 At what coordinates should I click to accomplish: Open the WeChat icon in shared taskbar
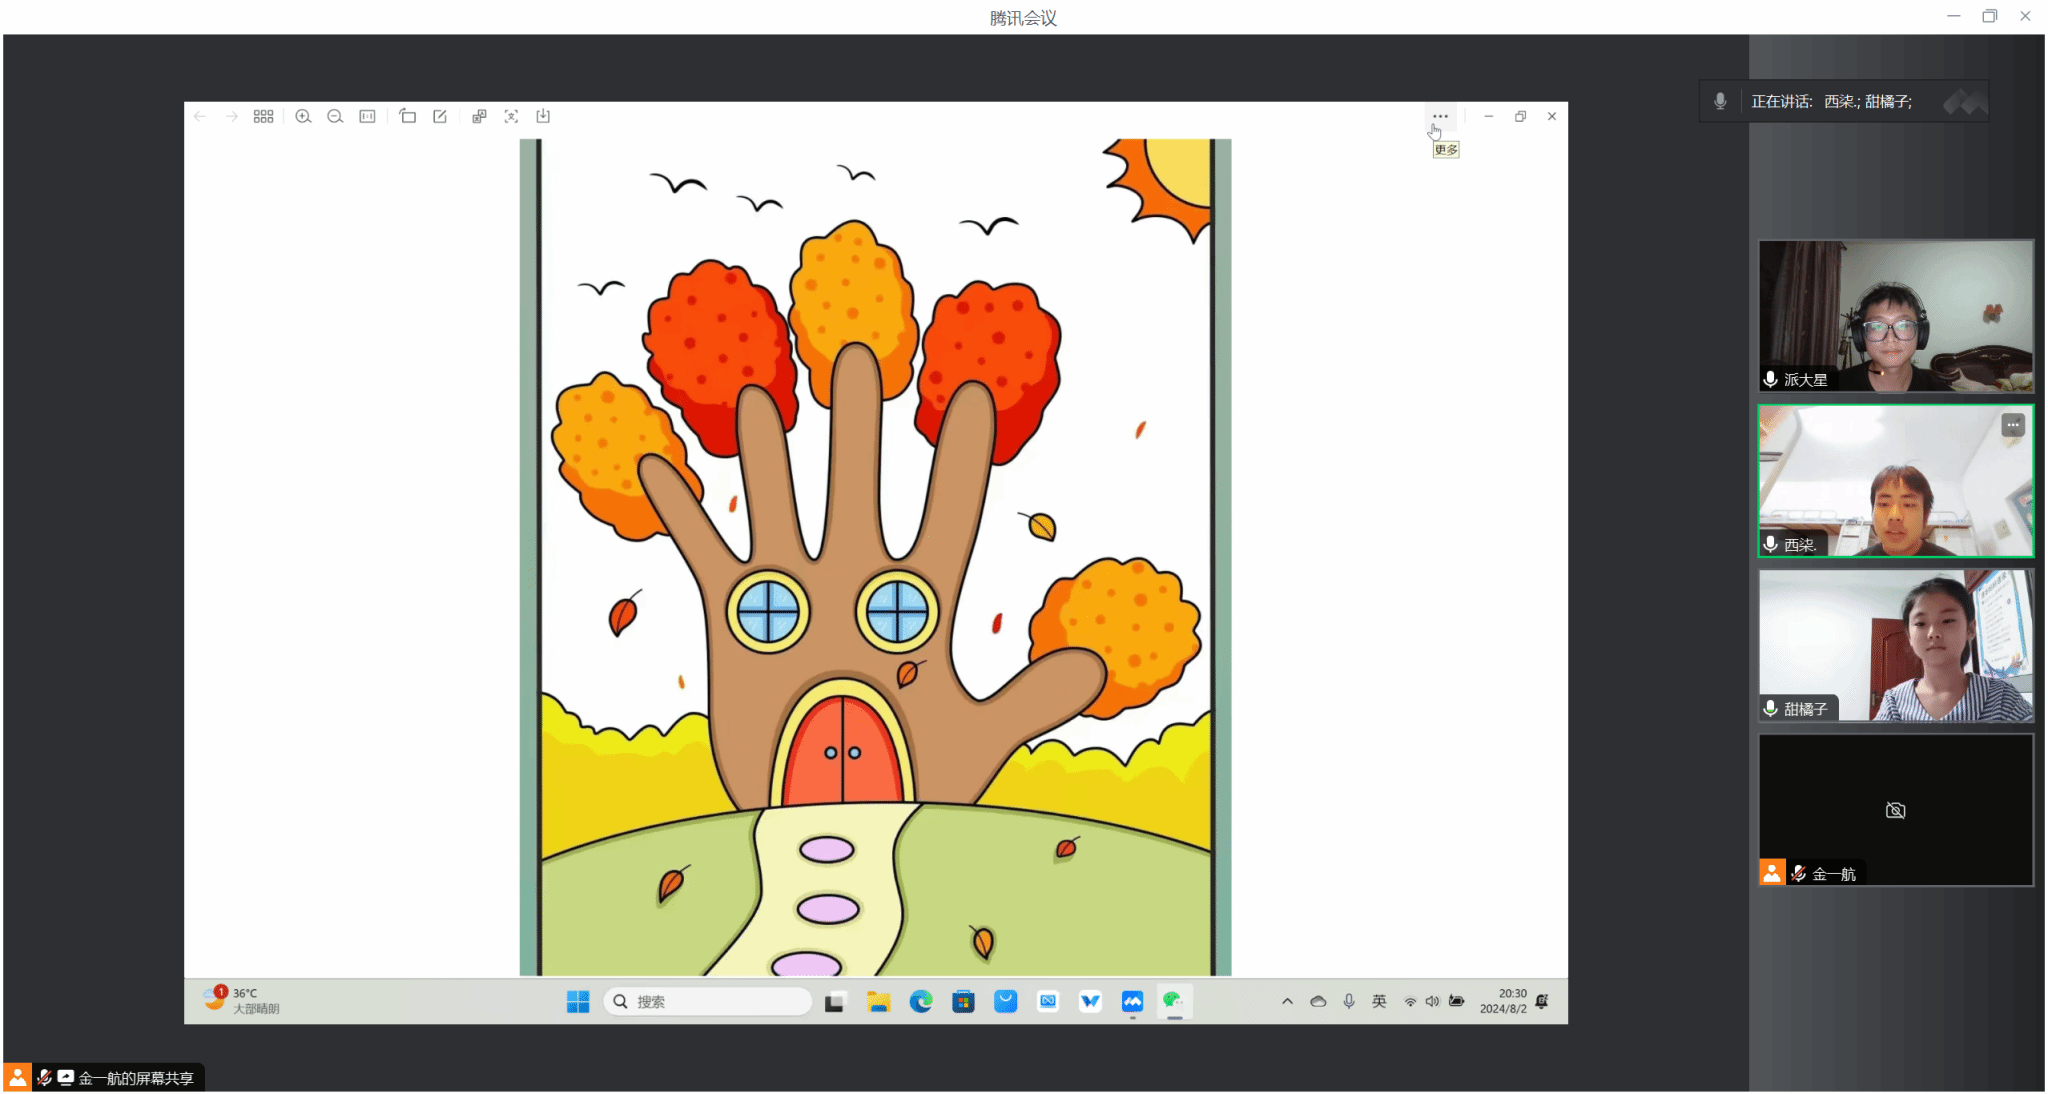pos(1174,1001)
